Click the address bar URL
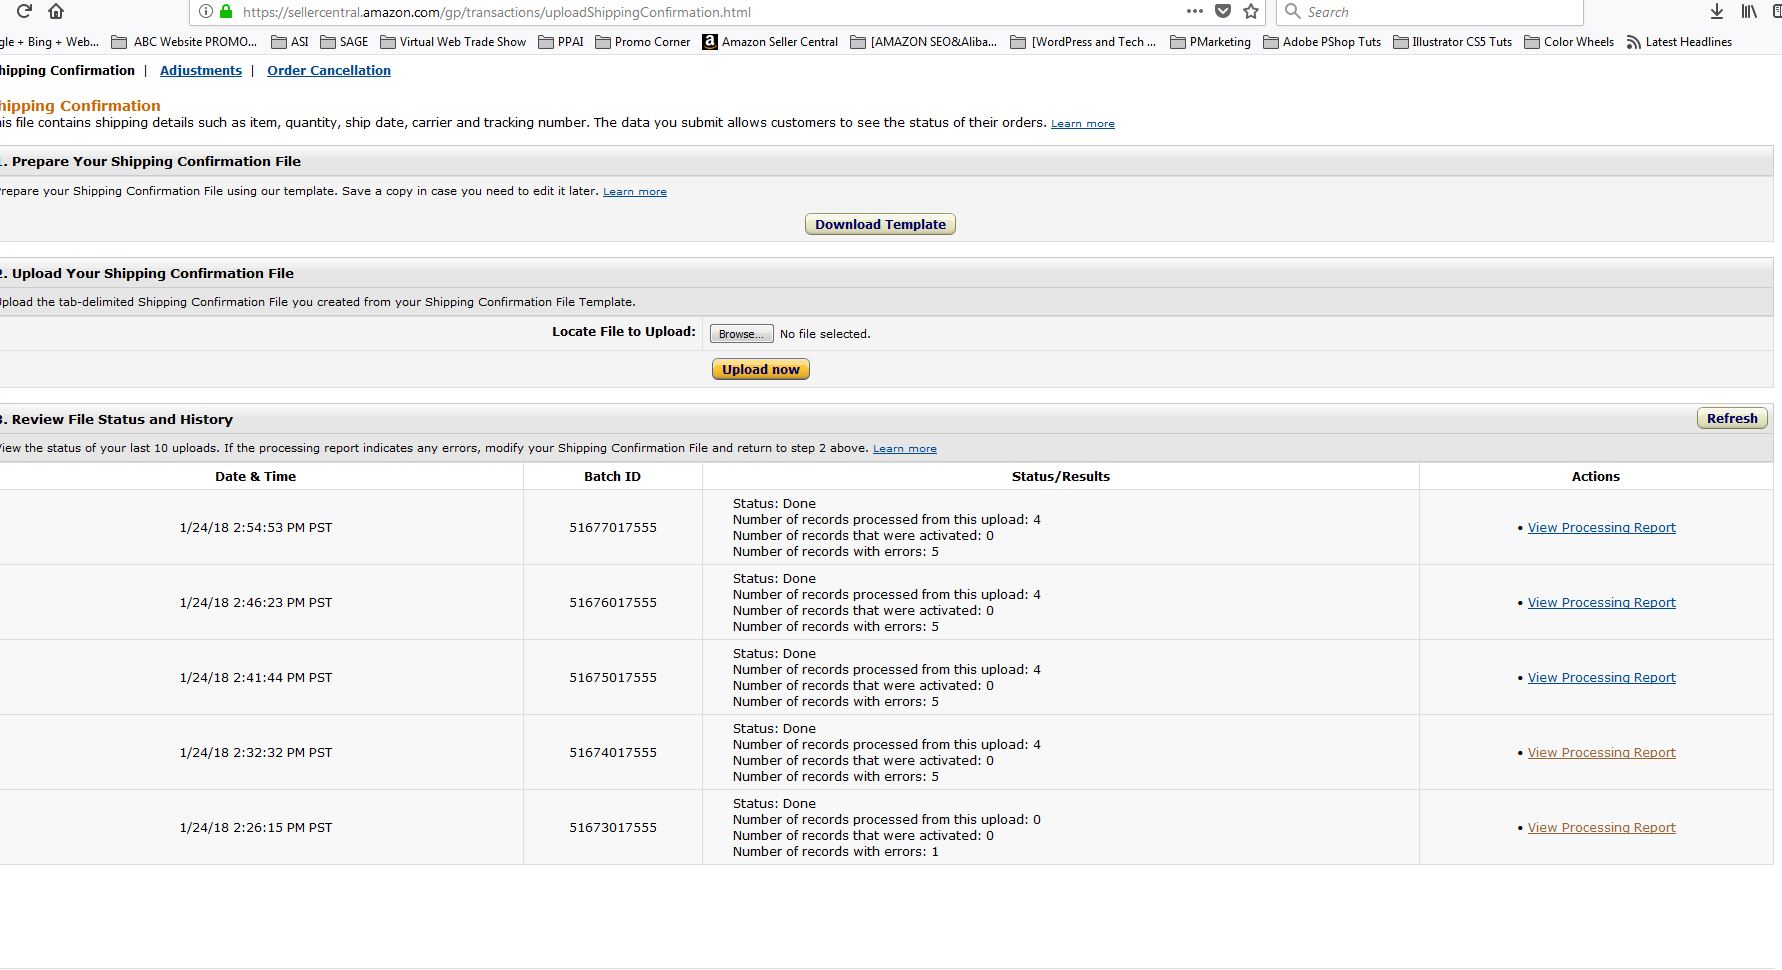The height and width of the screenshot is (970, 1782). [496, 12]
